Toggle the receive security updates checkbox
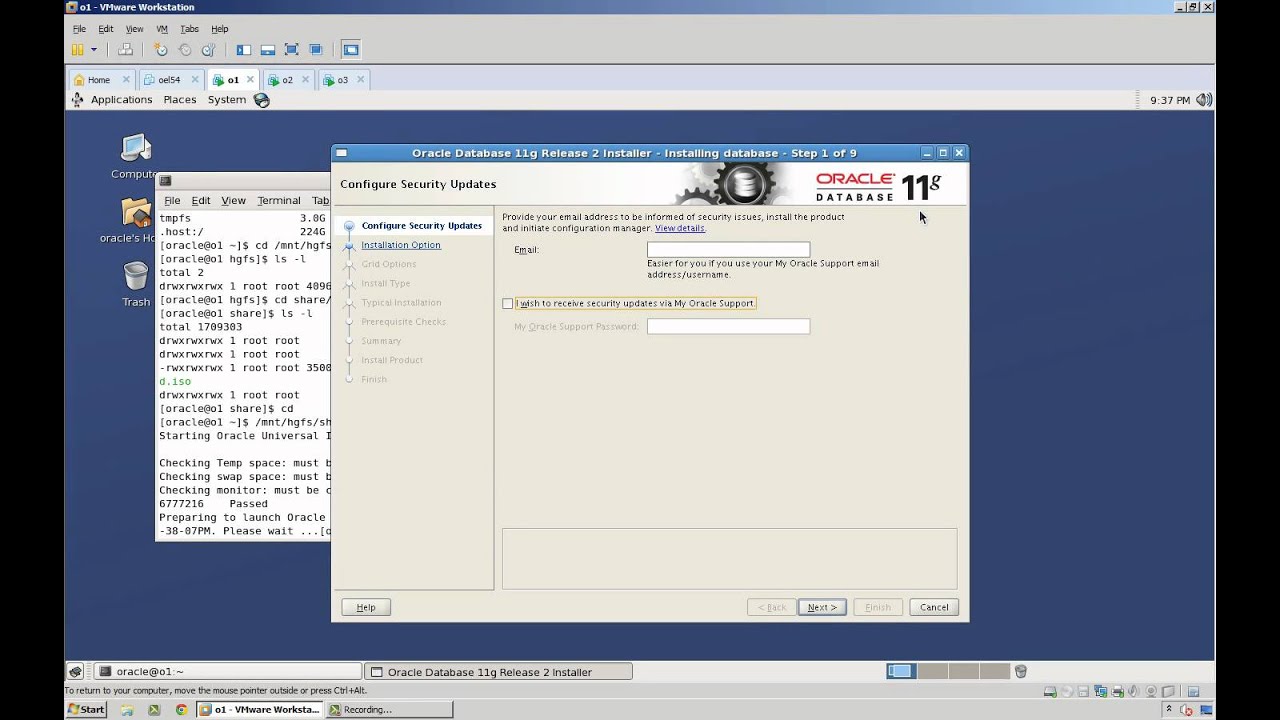This screenshot has width=1280, height=720. click(508, 303)
